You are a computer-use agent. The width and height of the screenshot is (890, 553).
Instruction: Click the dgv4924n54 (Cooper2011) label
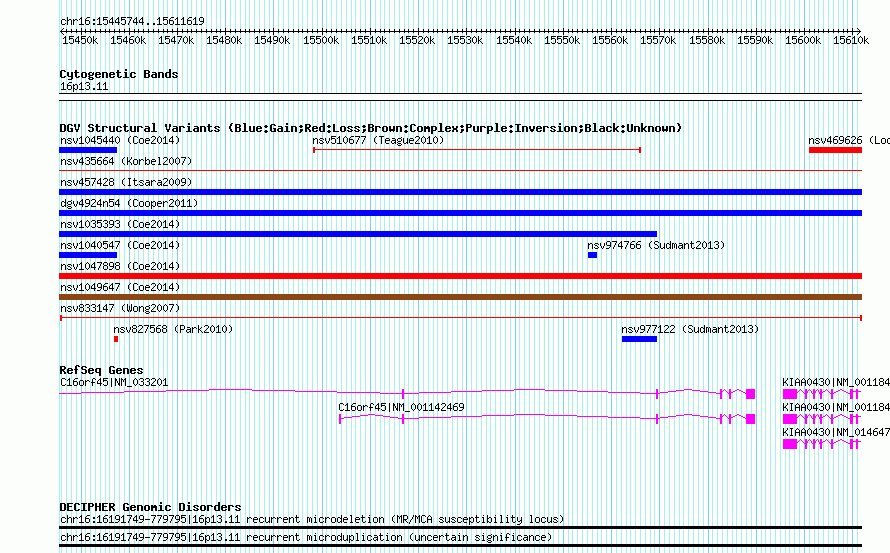pyautogui.click(x=129, y=203)
